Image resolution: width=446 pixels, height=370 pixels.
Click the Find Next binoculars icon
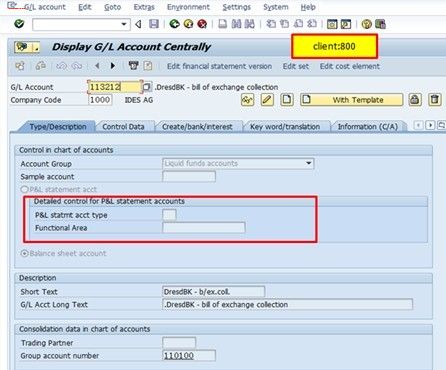[x=249, y=24]
